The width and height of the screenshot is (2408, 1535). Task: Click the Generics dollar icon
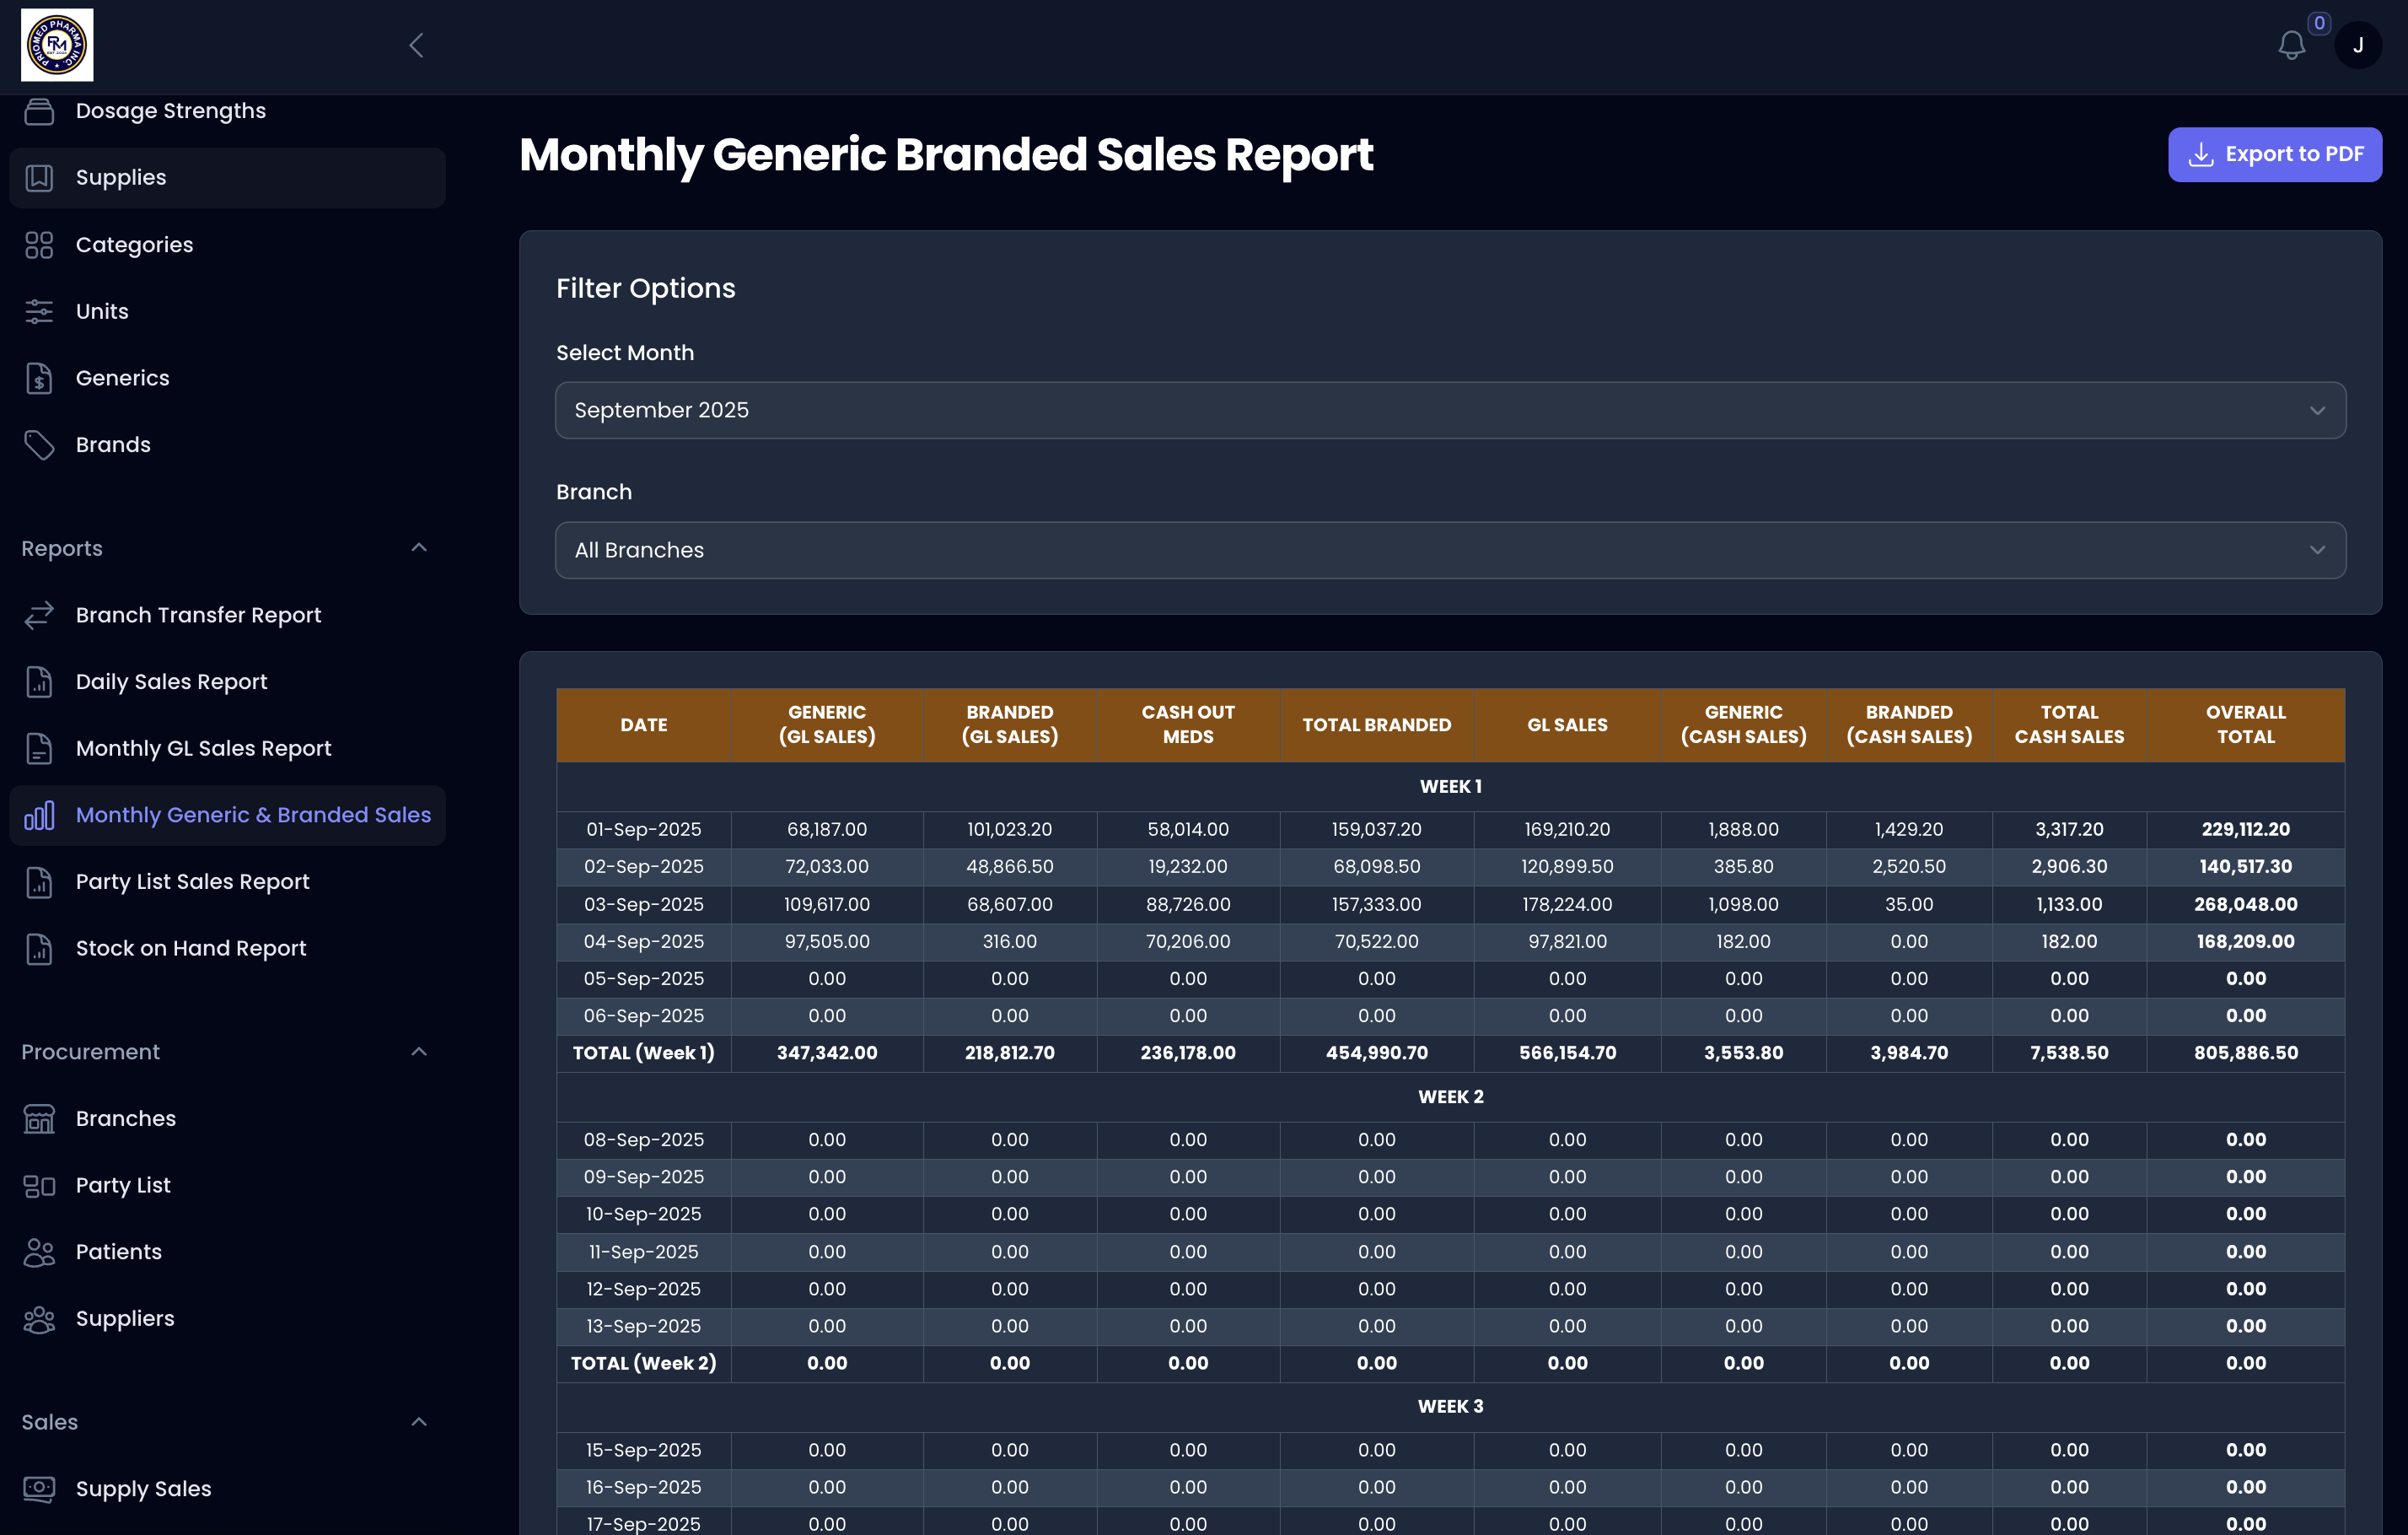pos(39,378)
